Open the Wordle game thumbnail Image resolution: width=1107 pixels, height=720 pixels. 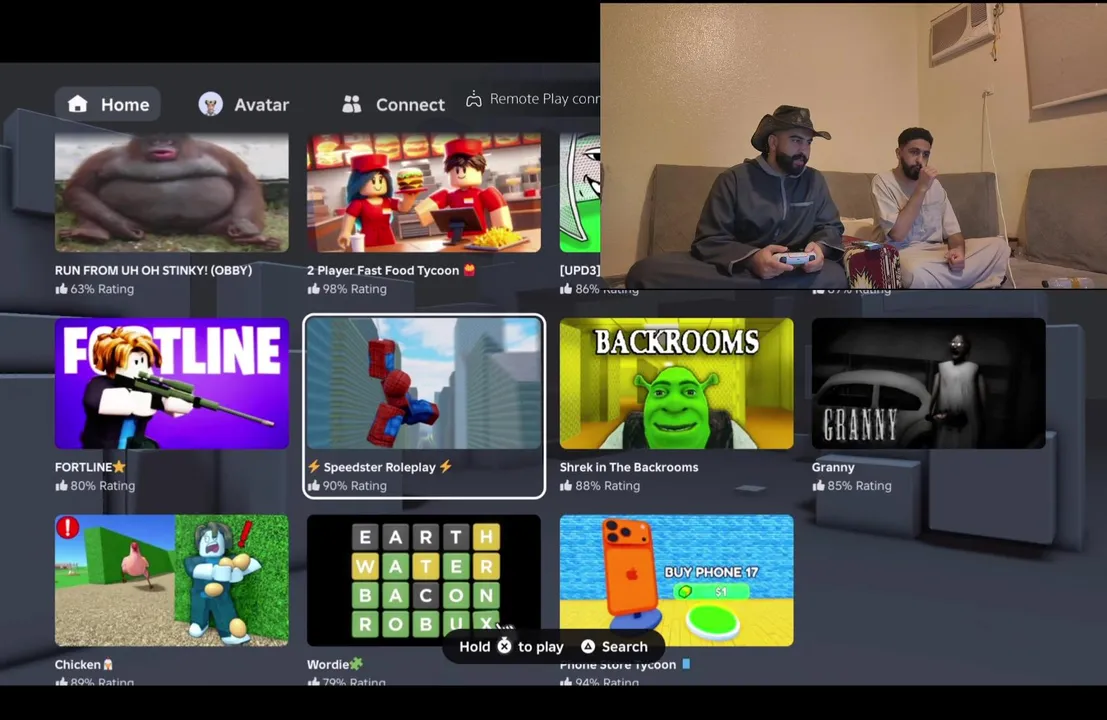(x=424, y=580)
